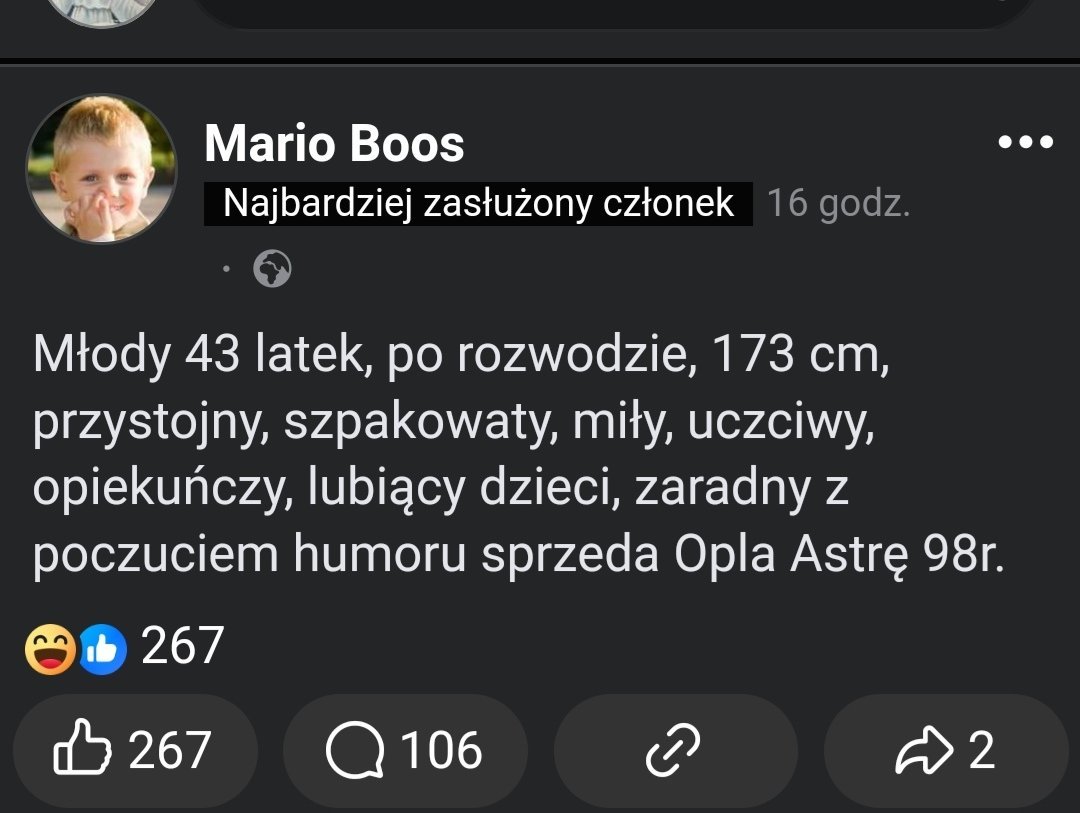This screenshot has width=1080, height=813.
Task: Copy post link with chain icon
Action: pyautogui.click(x=673, y=752)
